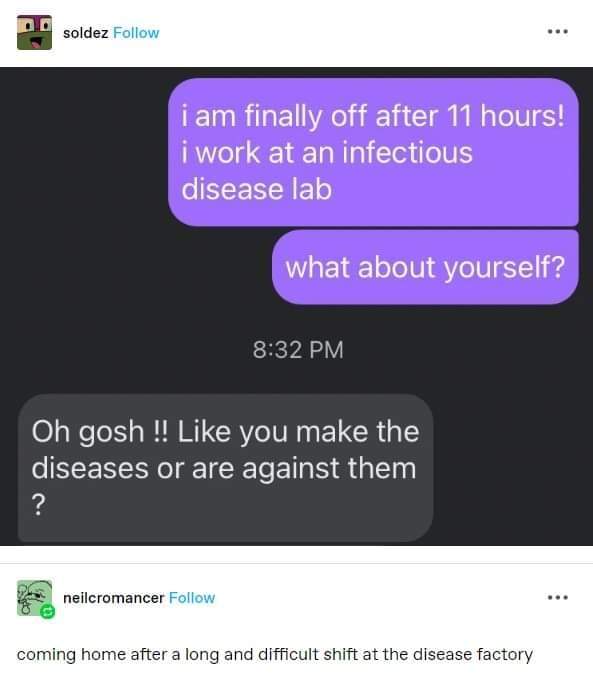593x692 pixels.
Task: Click the 'Oh gosh !!' gray reply bubble
Action: point(225,468)
